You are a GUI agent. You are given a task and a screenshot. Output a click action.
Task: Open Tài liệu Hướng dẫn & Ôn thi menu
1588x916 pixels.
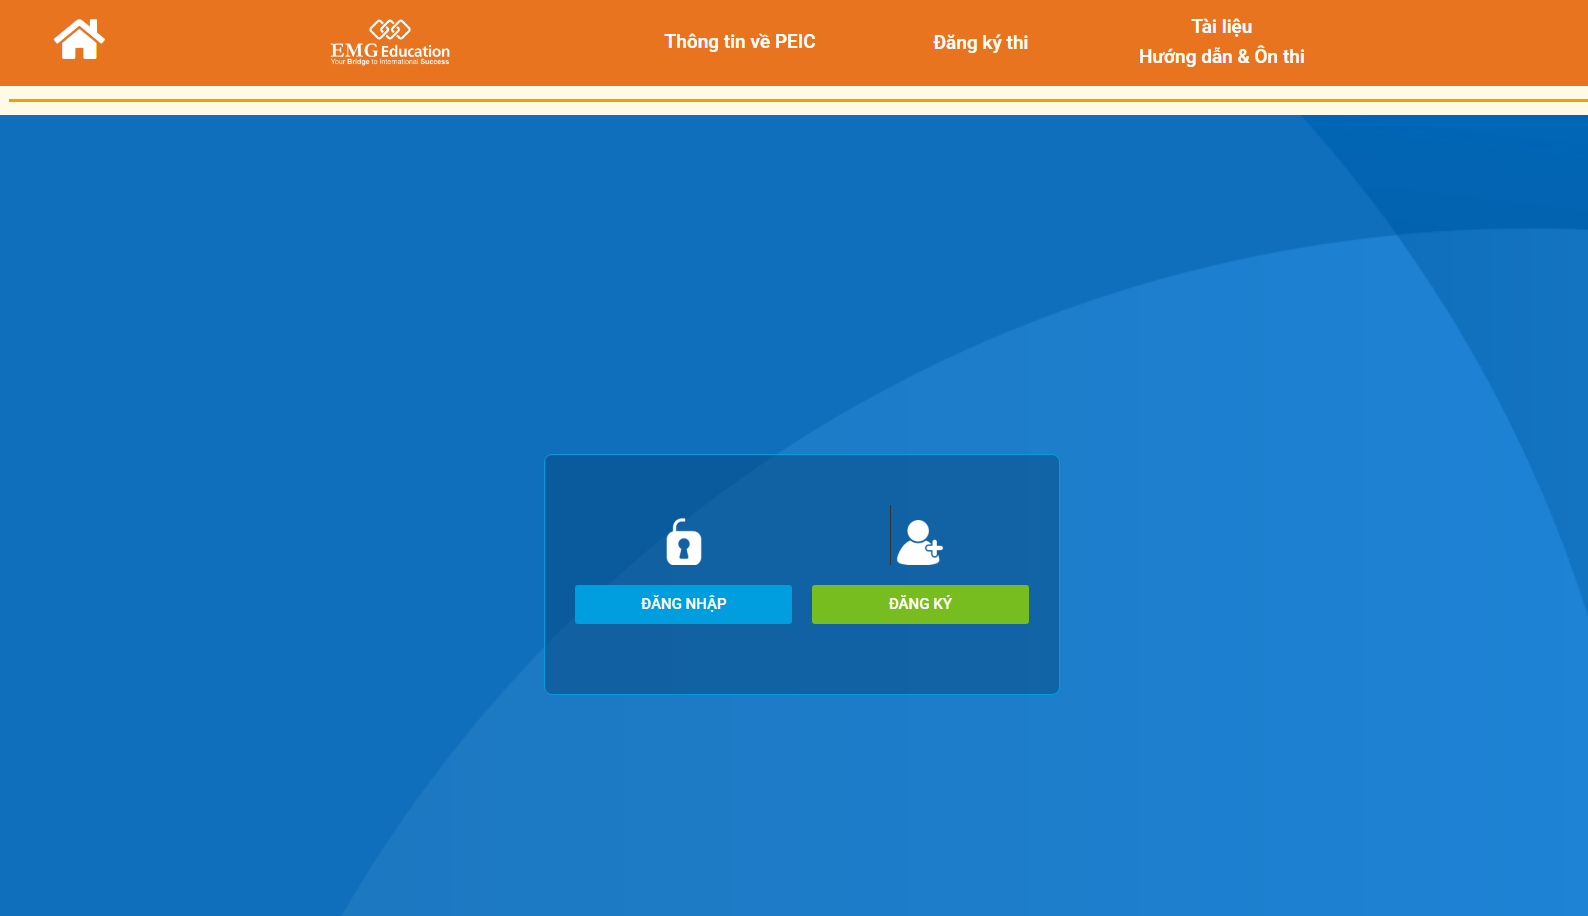point(1221,42)
